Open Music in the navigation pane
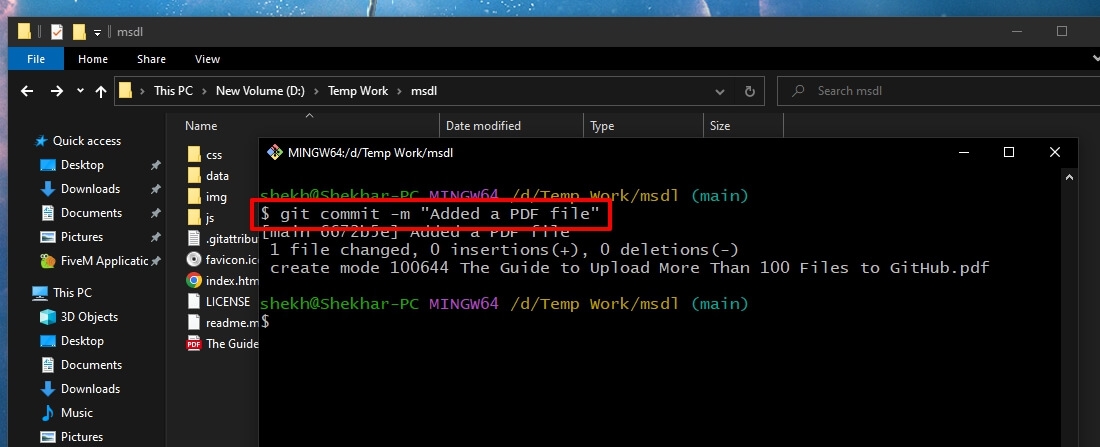The width and height of the screenshot is (1100, 447). pyautogui.click(x=76, y=413)
